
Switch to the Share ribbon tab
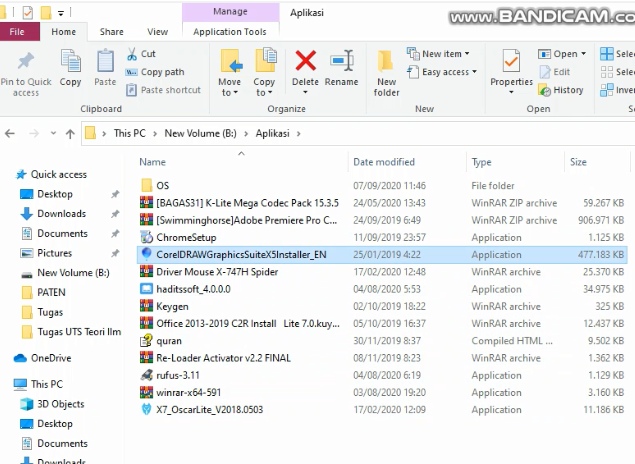coord(112,32)
